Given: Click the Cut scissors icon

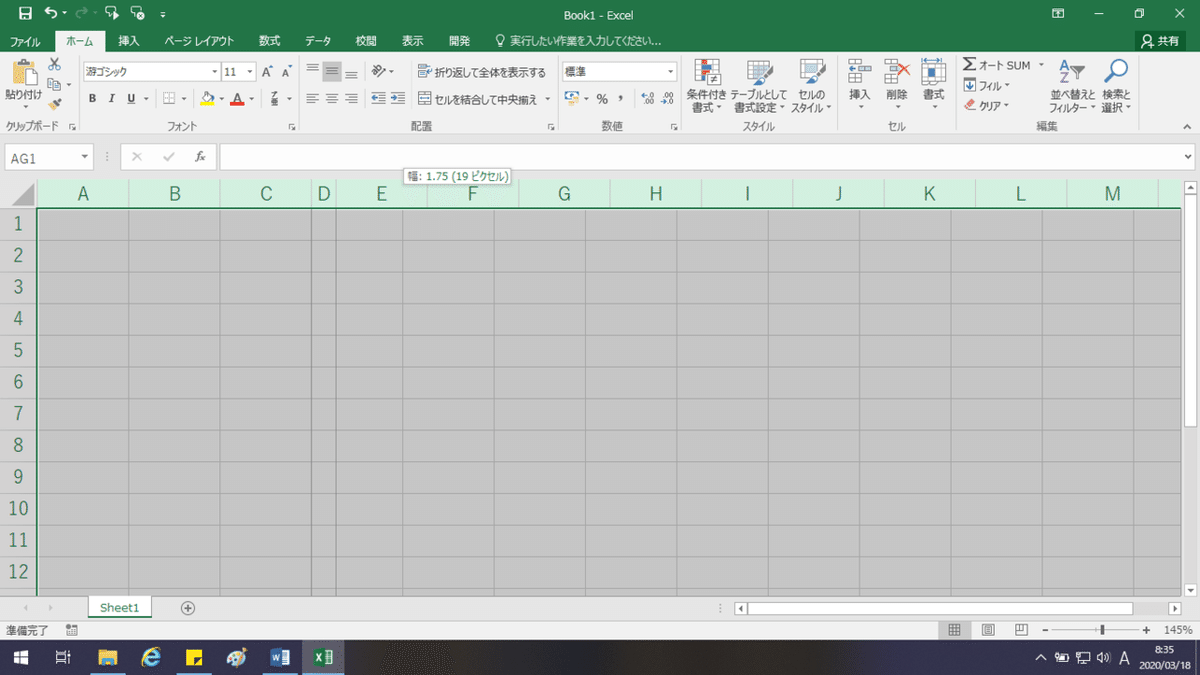Looking at the screenshot, I should click(55, 64).
